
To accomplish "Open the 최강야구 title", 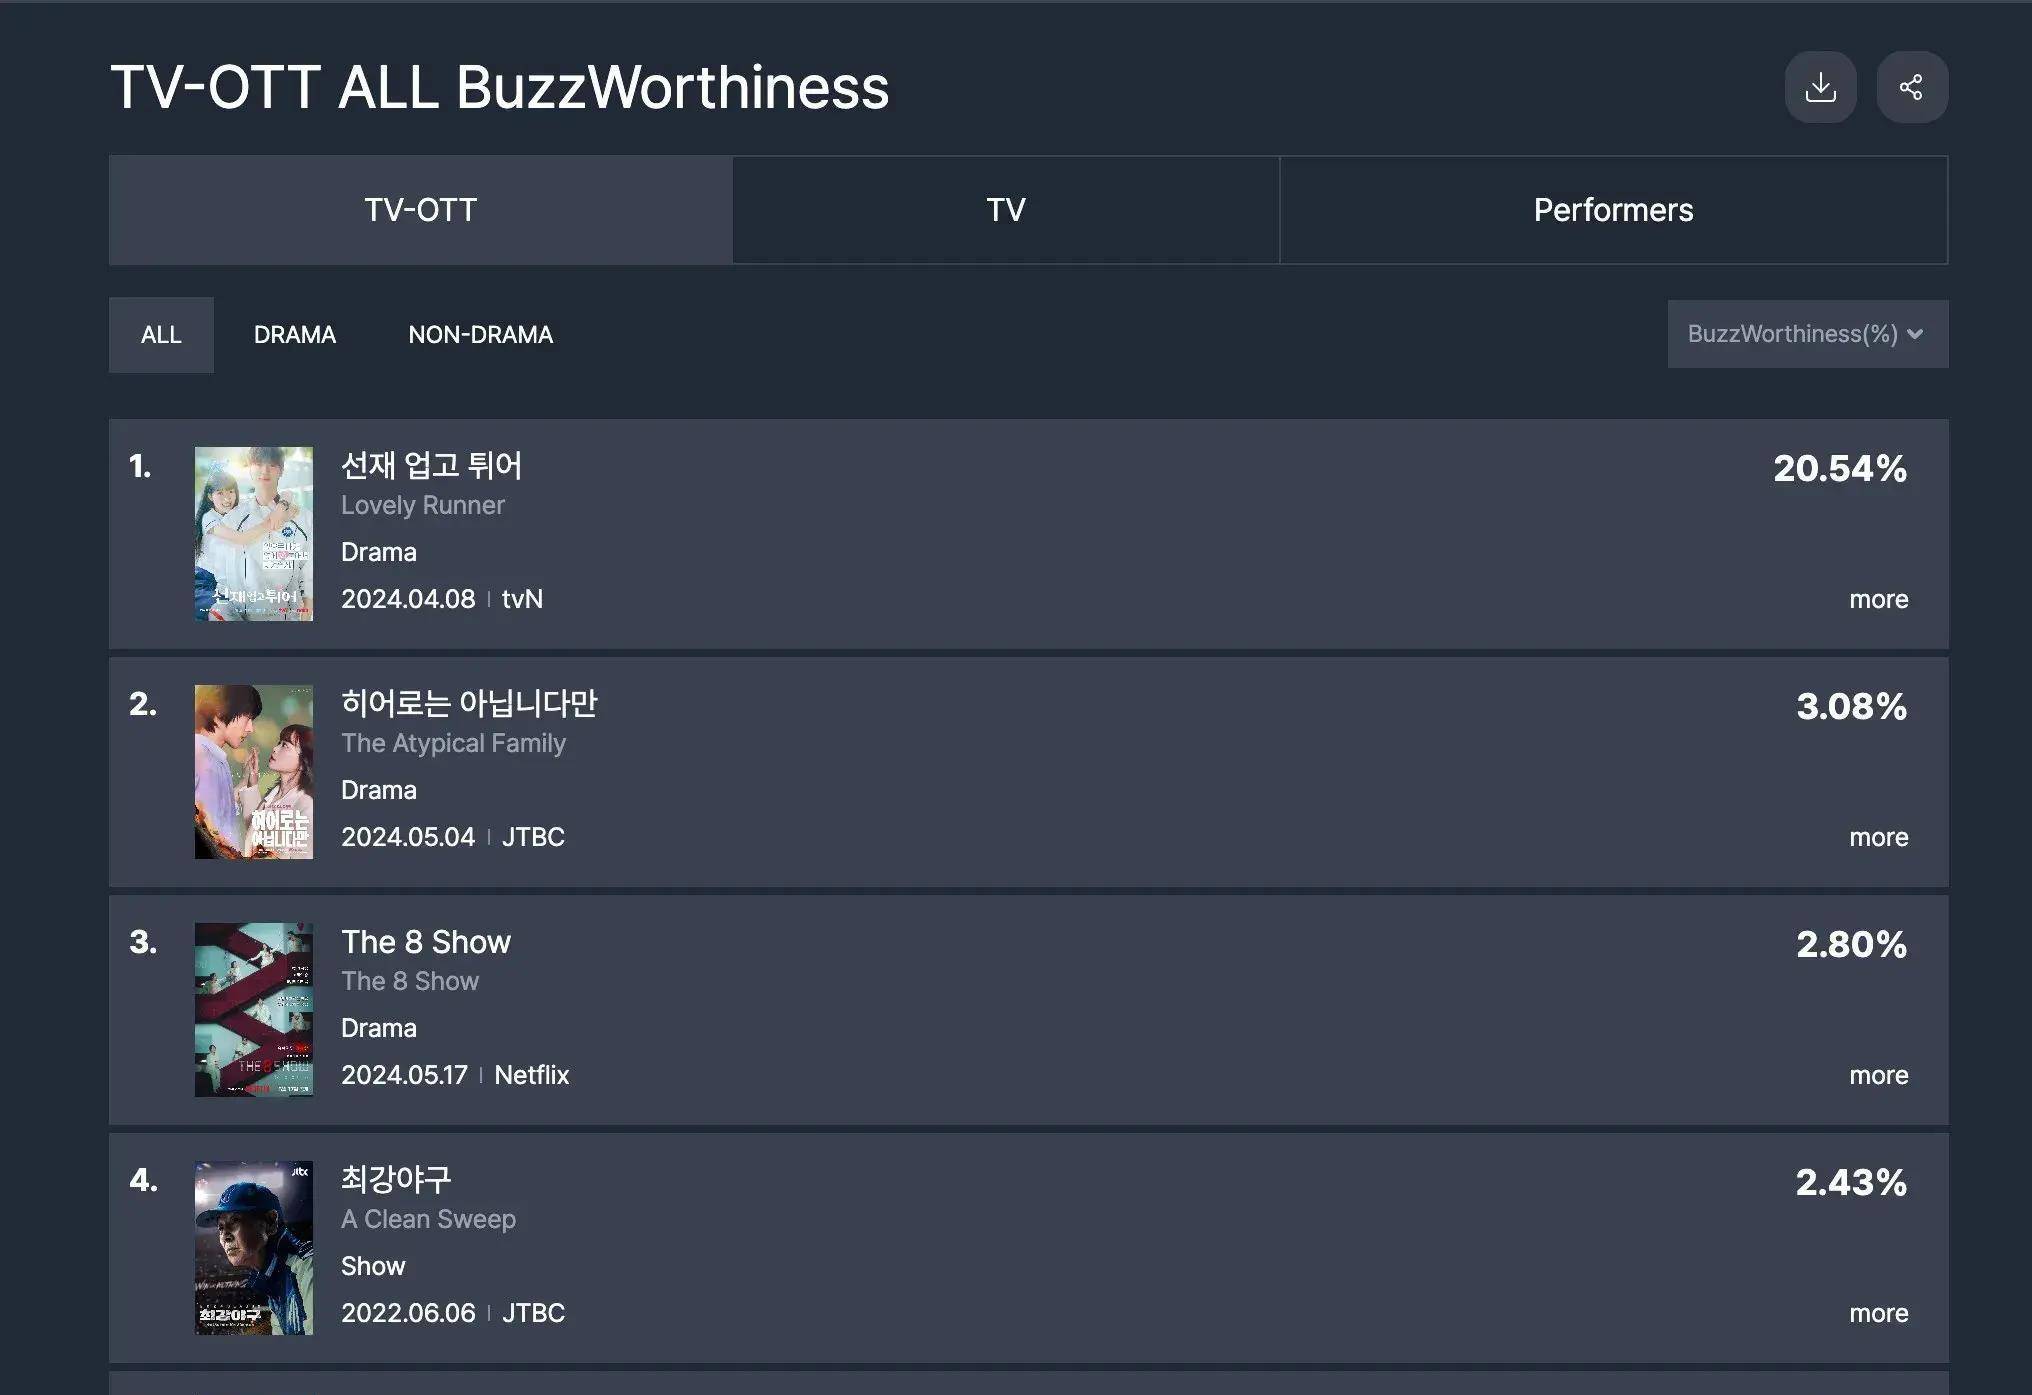I will tap(396, 1179).
